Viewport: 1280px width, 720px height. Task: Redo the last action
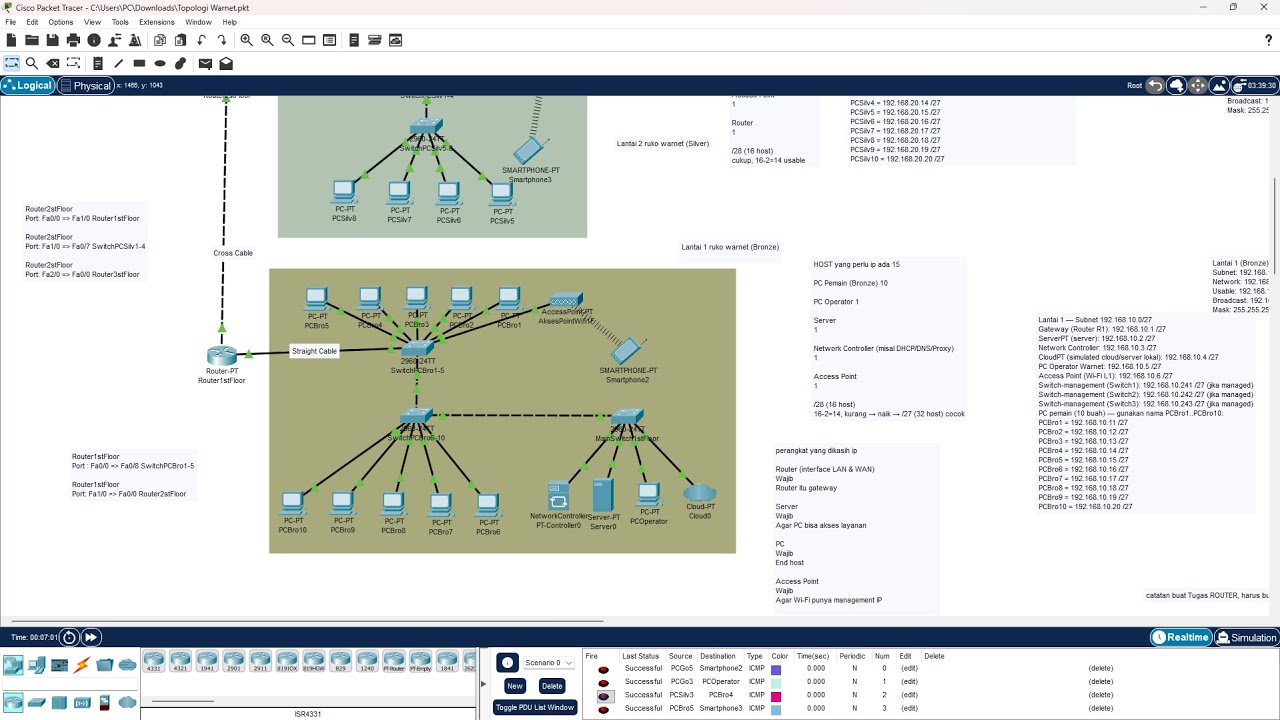click(x=222, y=40)
